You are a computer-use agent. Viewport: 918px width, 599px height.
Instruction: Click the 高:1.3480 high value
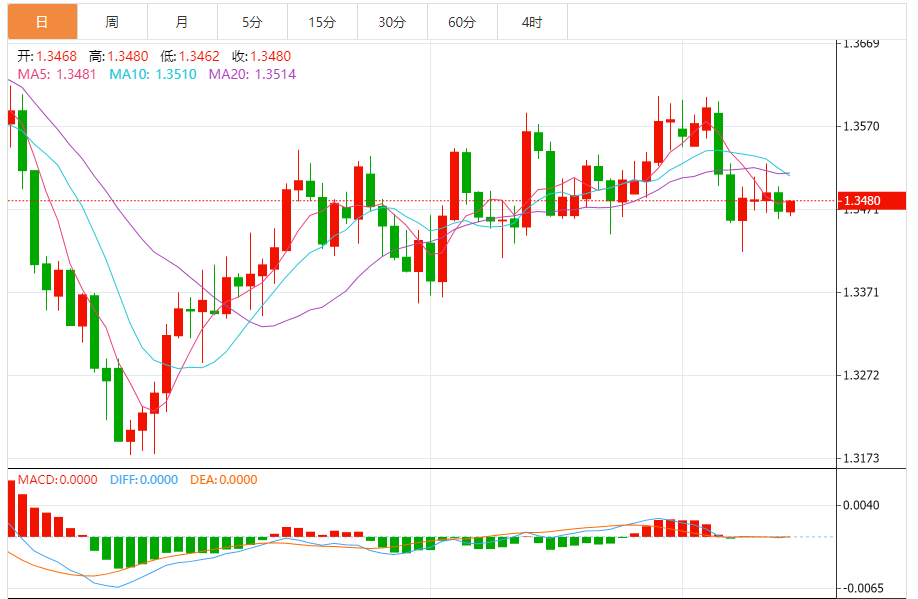[119, 56]
